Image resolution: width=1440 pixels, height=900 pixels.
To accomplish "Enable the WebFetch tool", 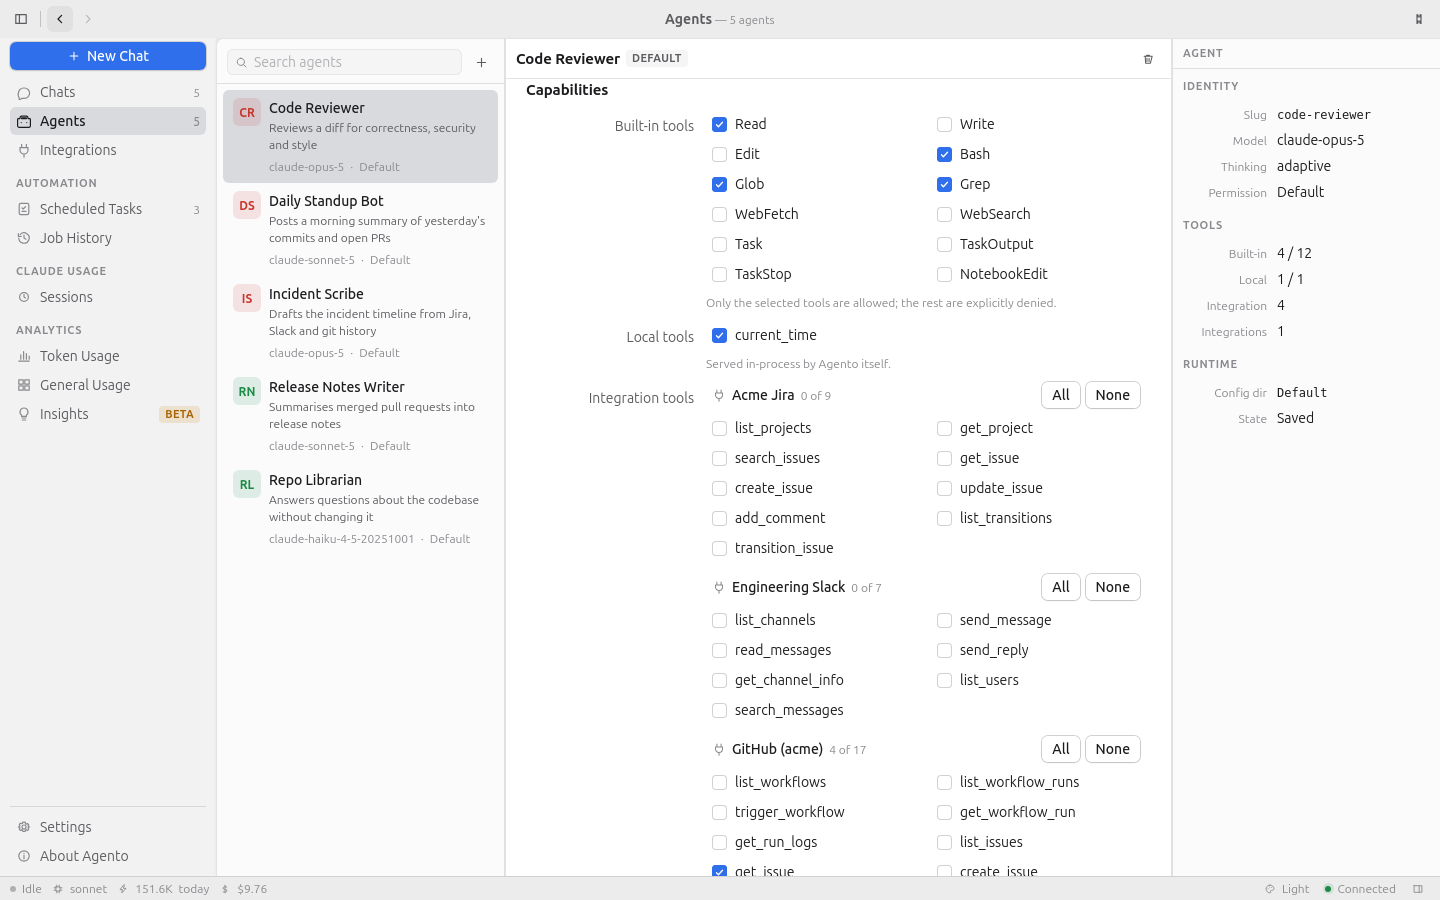I will (x=719, y=214).
